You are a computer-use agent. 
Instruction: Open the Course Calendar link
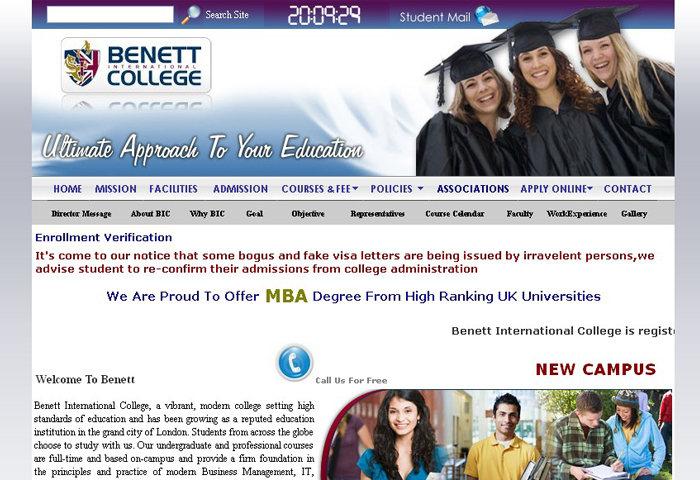pyautogui.click(x=455, y=213)
